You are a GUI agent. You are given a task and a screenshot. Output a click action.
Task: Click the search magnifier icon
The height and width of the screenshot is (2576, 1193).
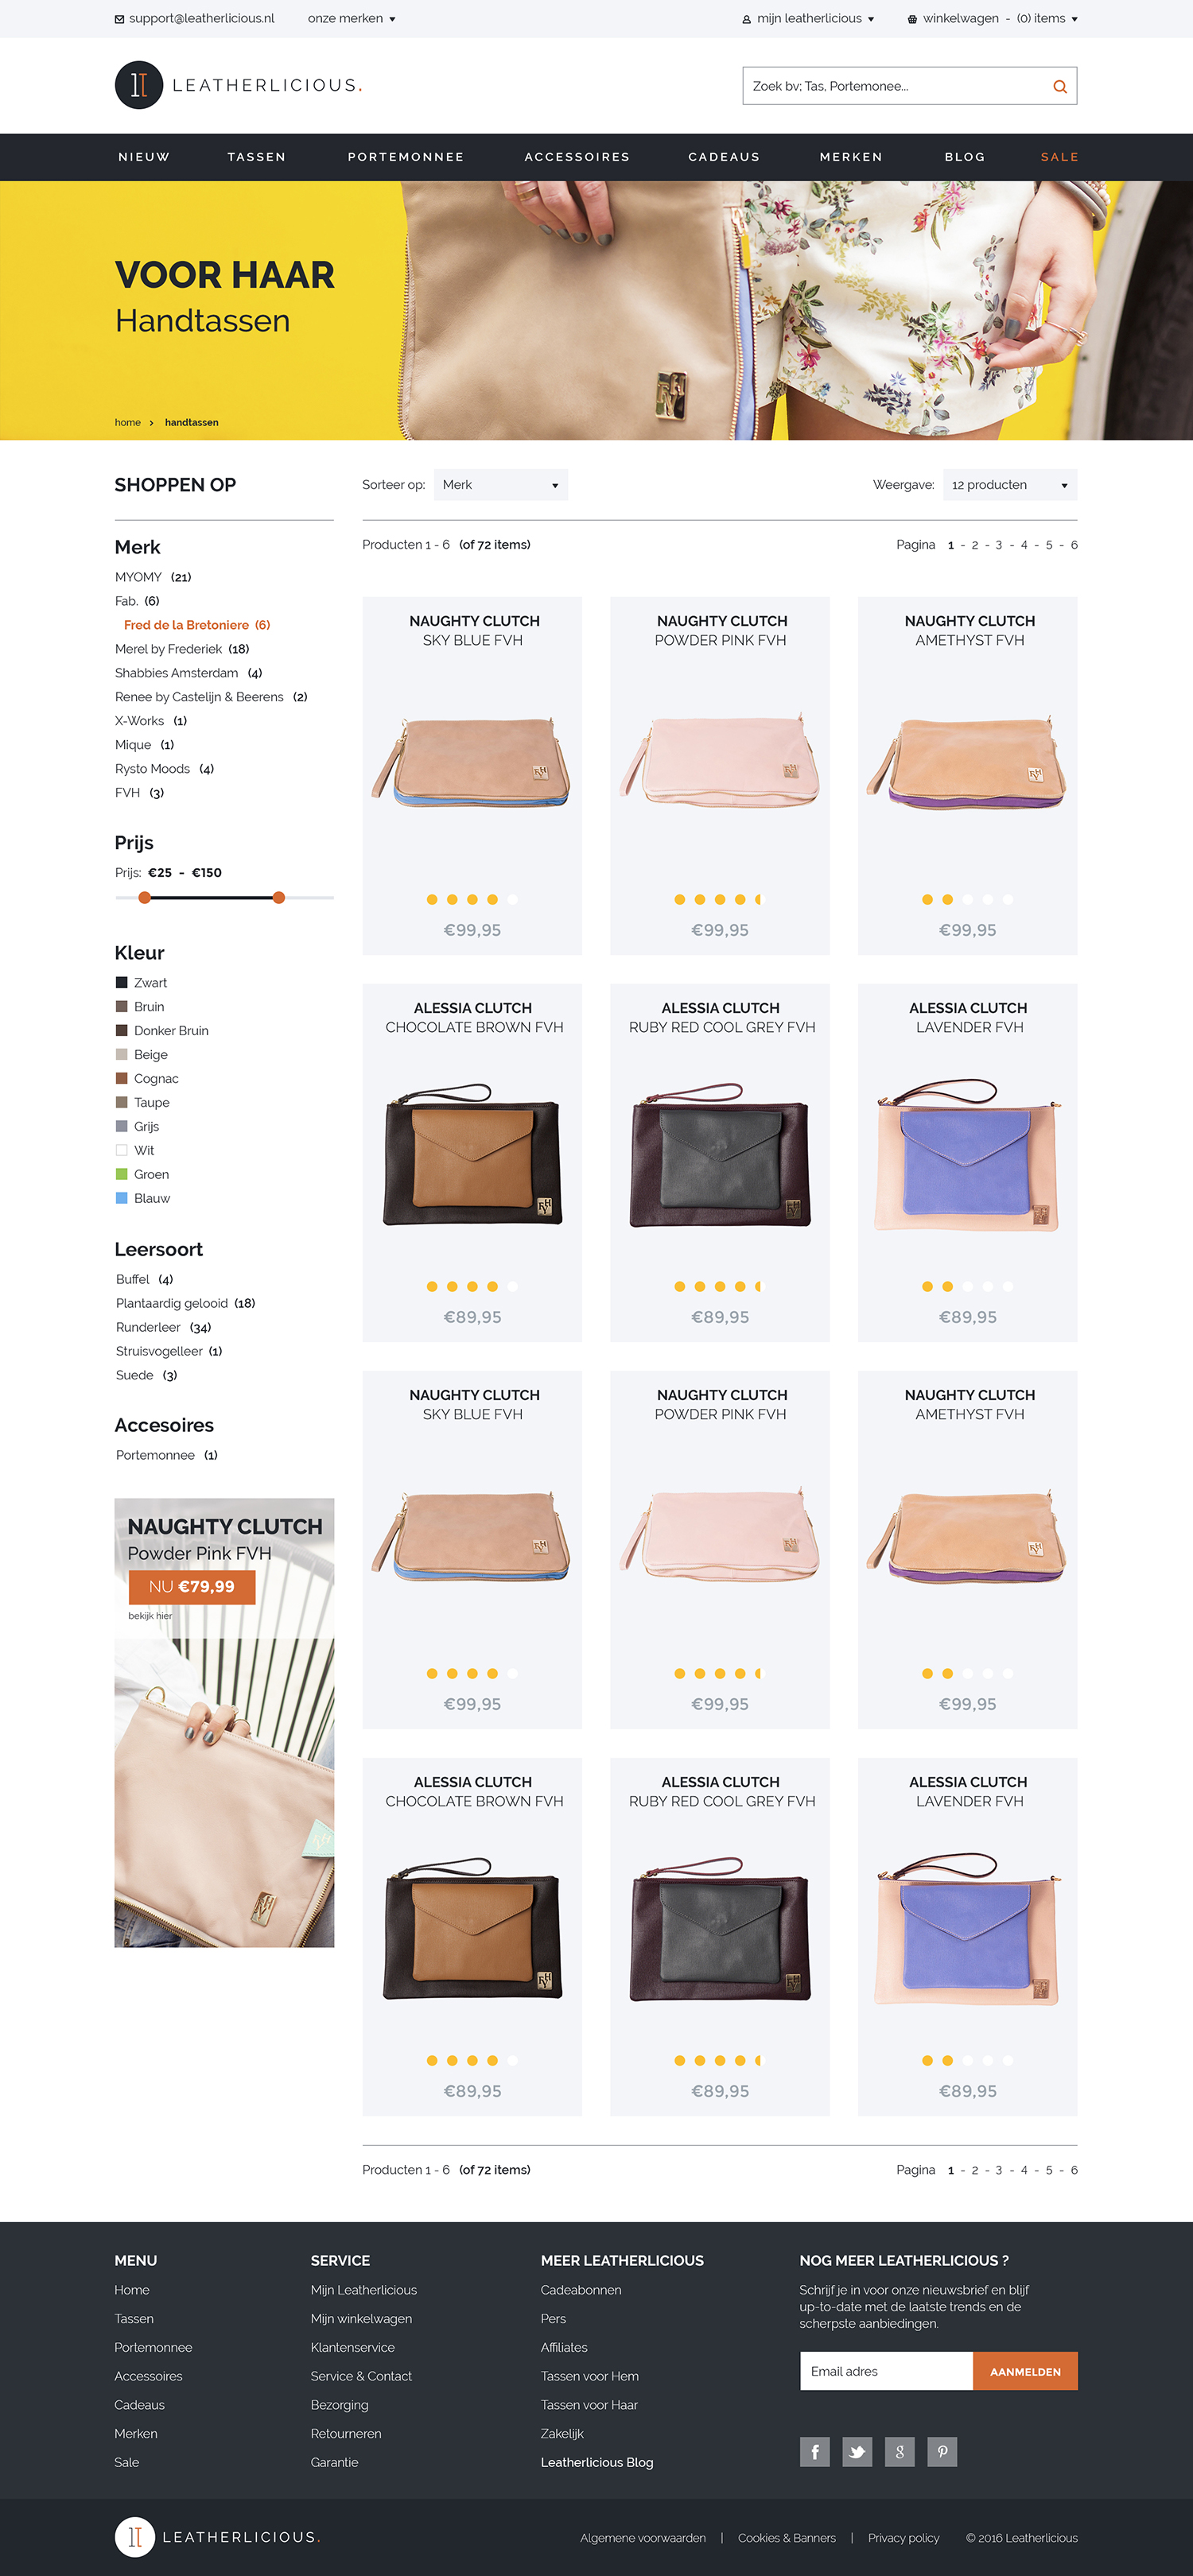pyautogui.click(x=1059, y=87)
